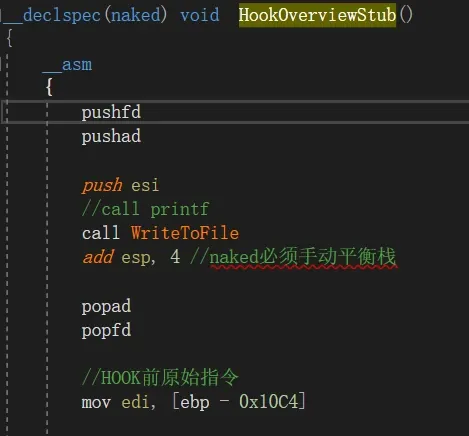Click the edi register operand
469x436 pixels.
tap(135, 402)
